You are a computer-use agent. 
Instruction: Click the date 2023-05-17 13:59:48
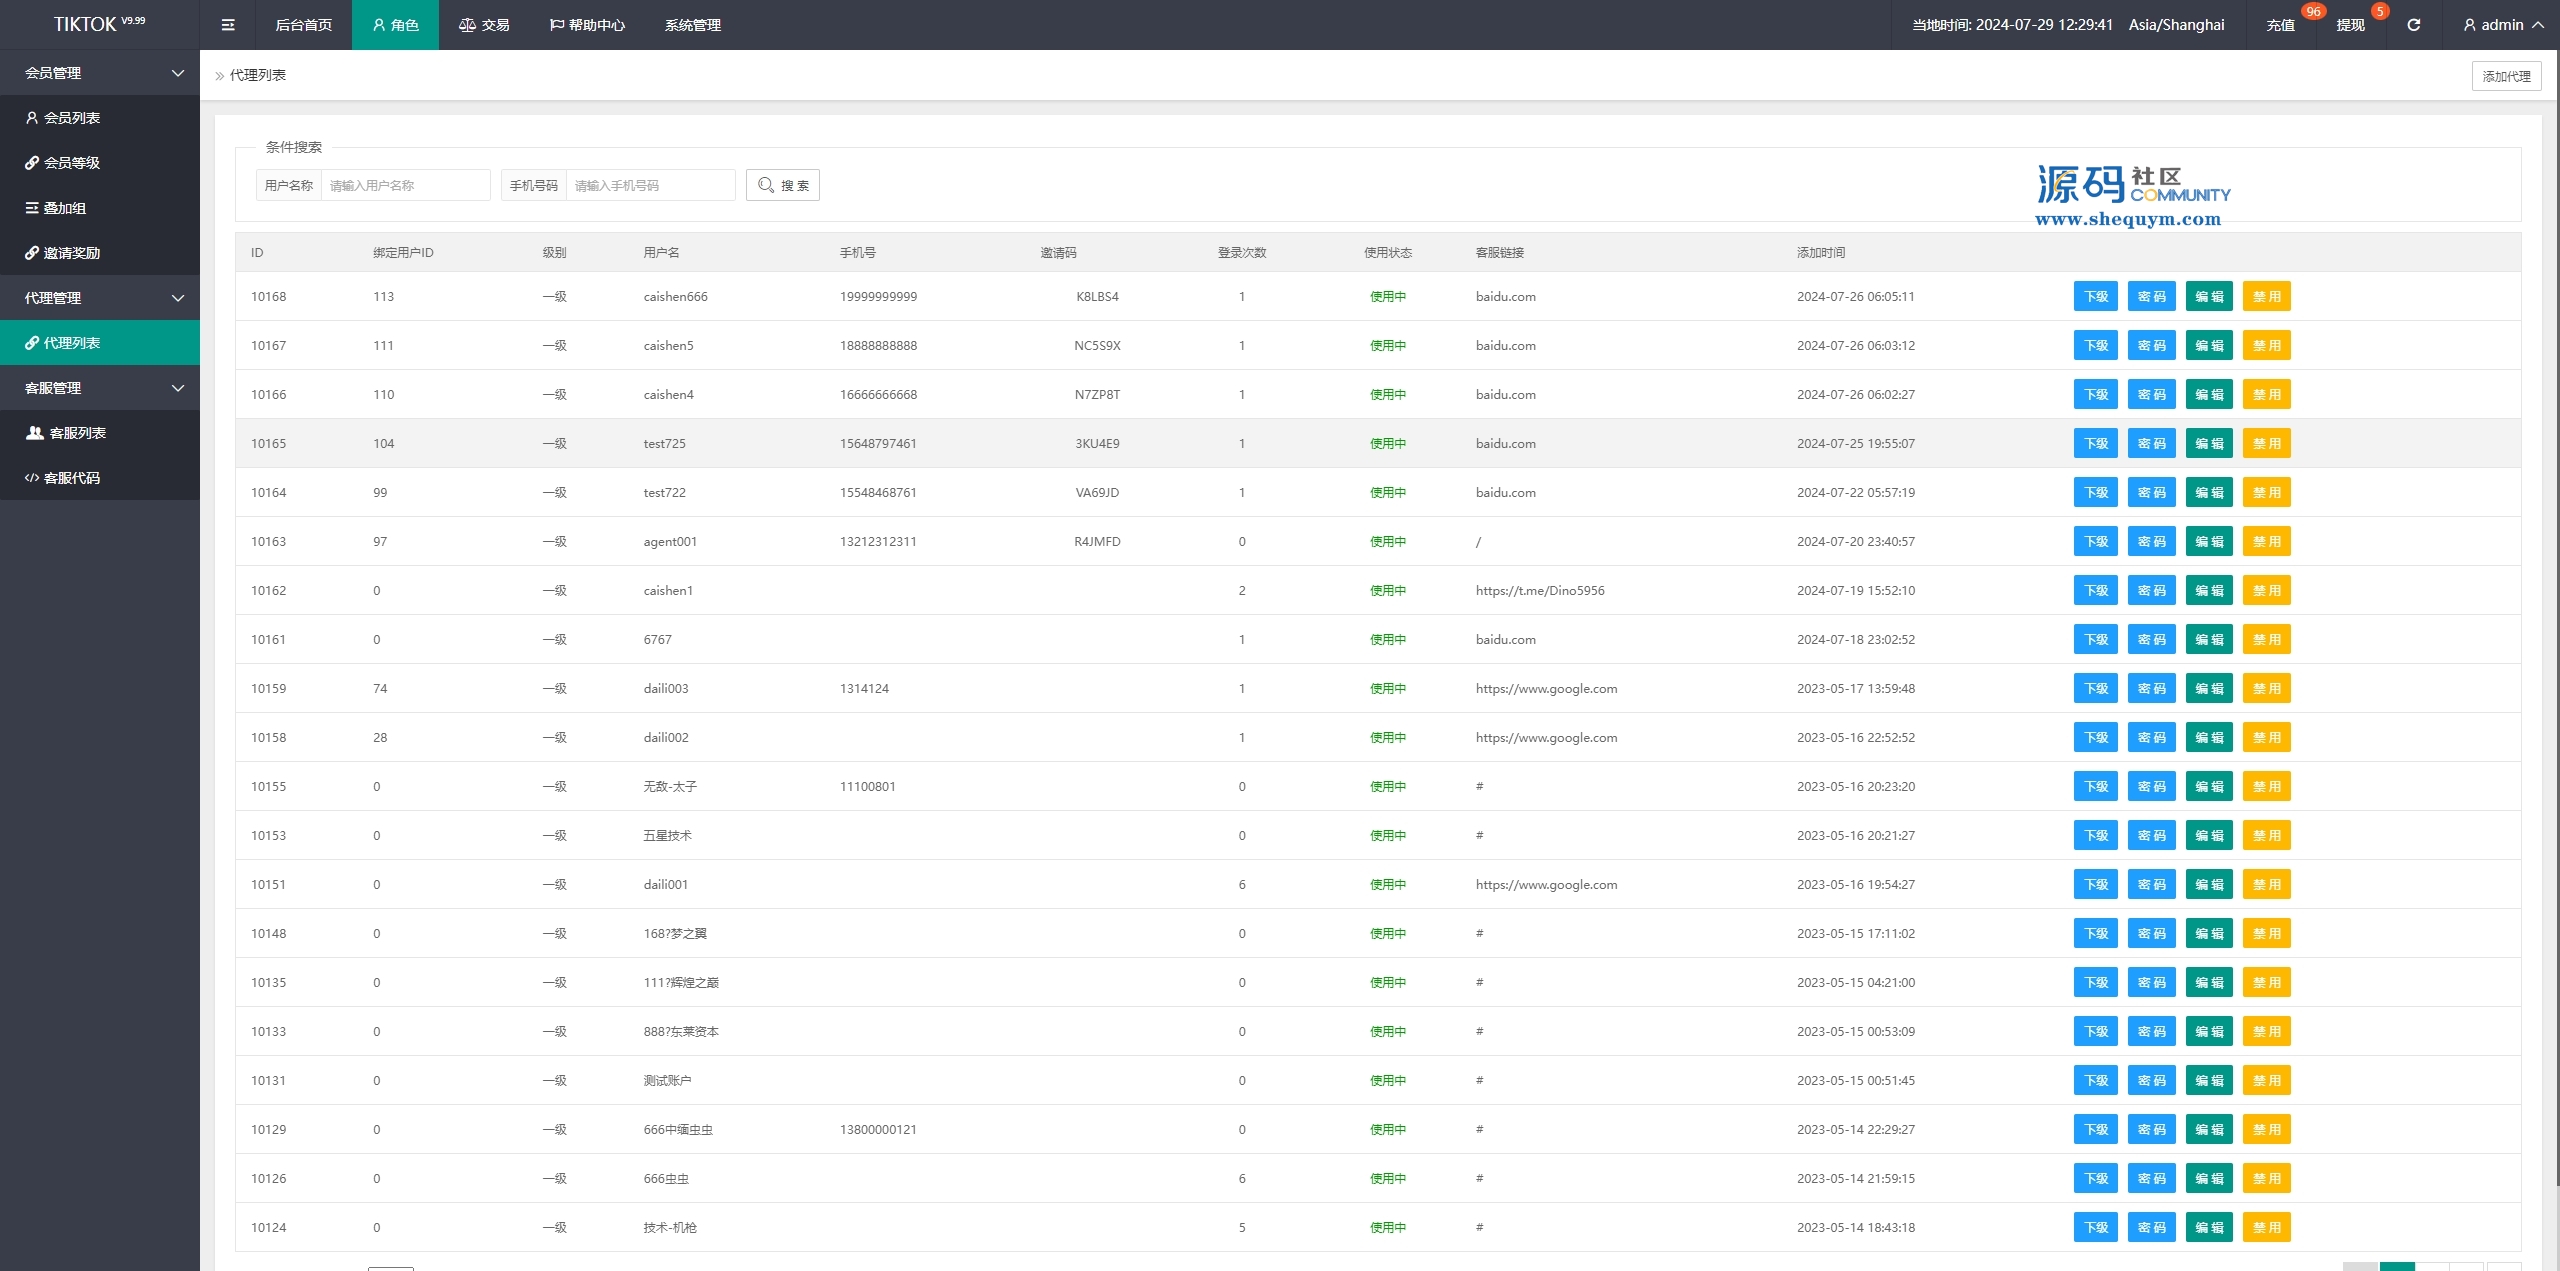[x=1856, y=689]
